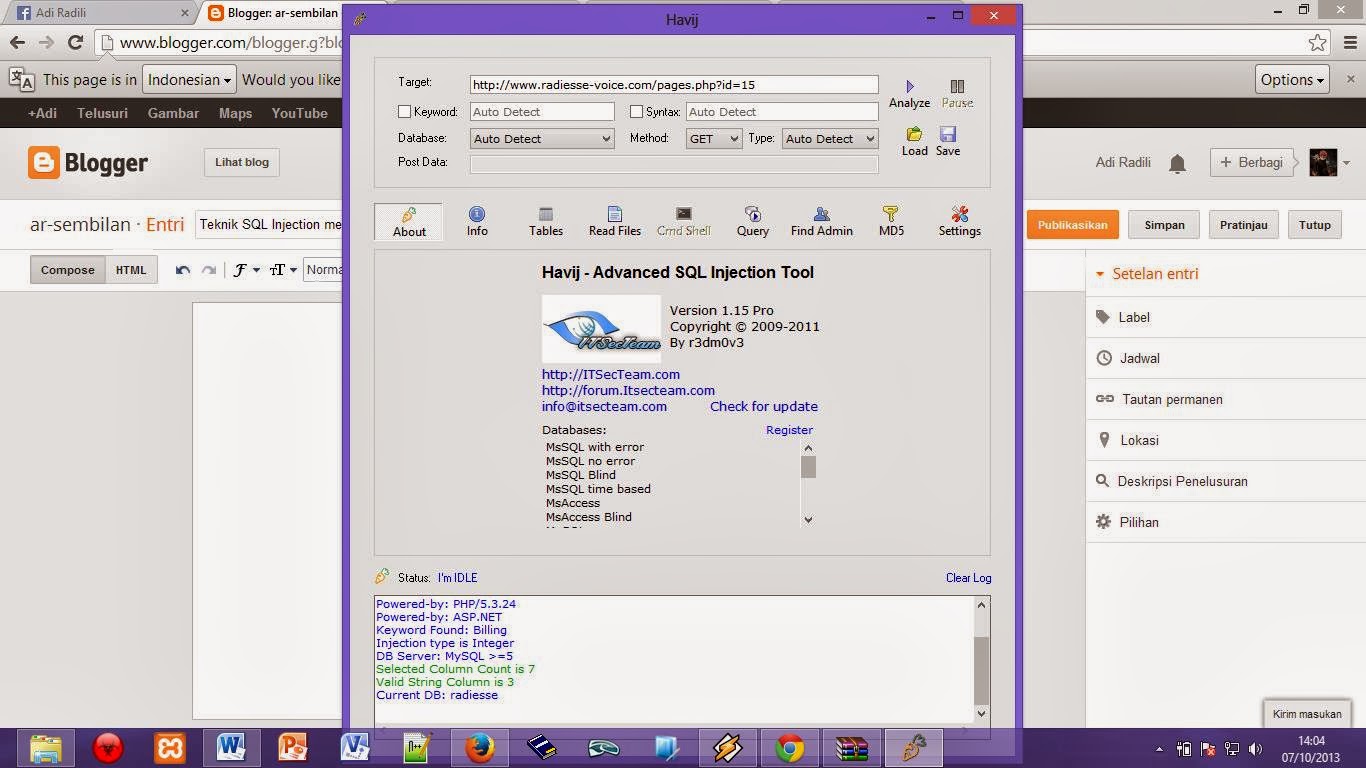Expand the Setelan entri panel
Image resolution: width=1366 pixels, height=768 pixels.
(1147, 274)
